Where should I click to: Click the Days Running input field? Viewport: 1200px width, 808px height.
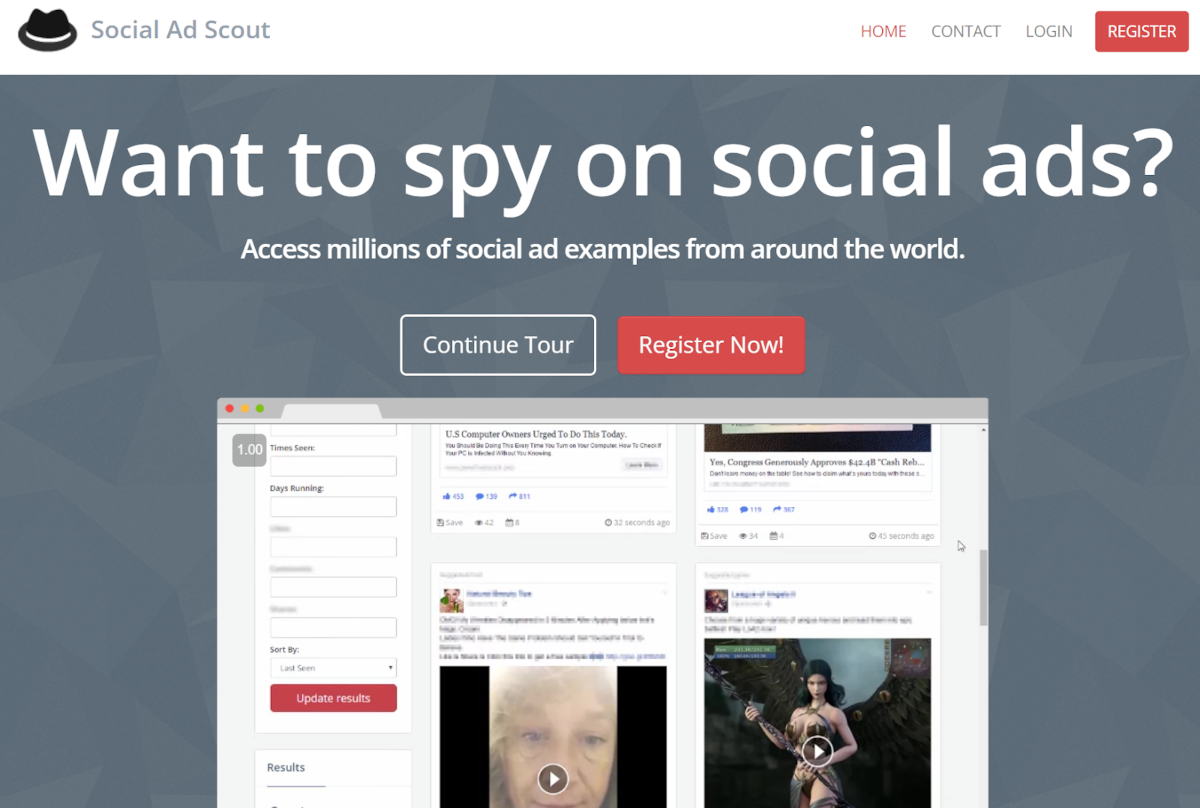point(333,507)
